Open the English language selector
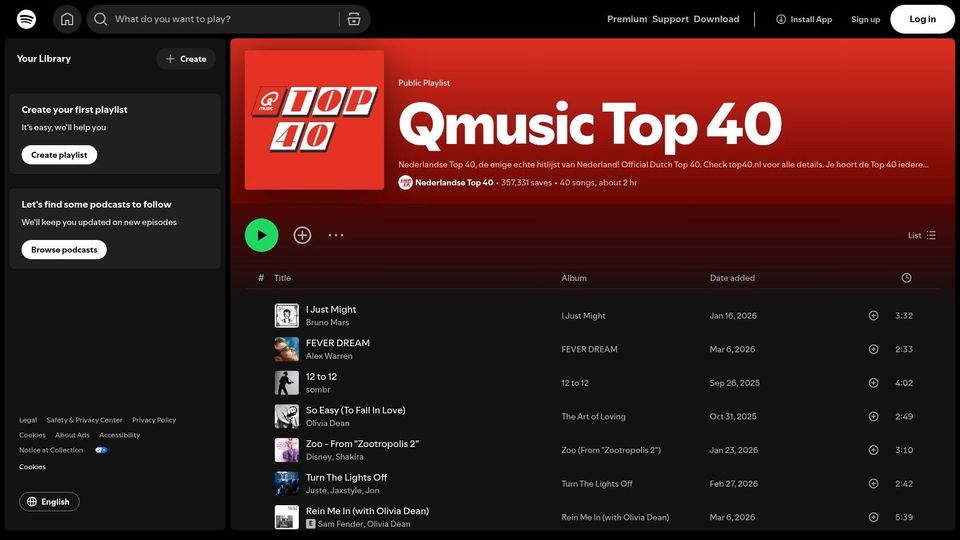 click(x=49, y=502)
